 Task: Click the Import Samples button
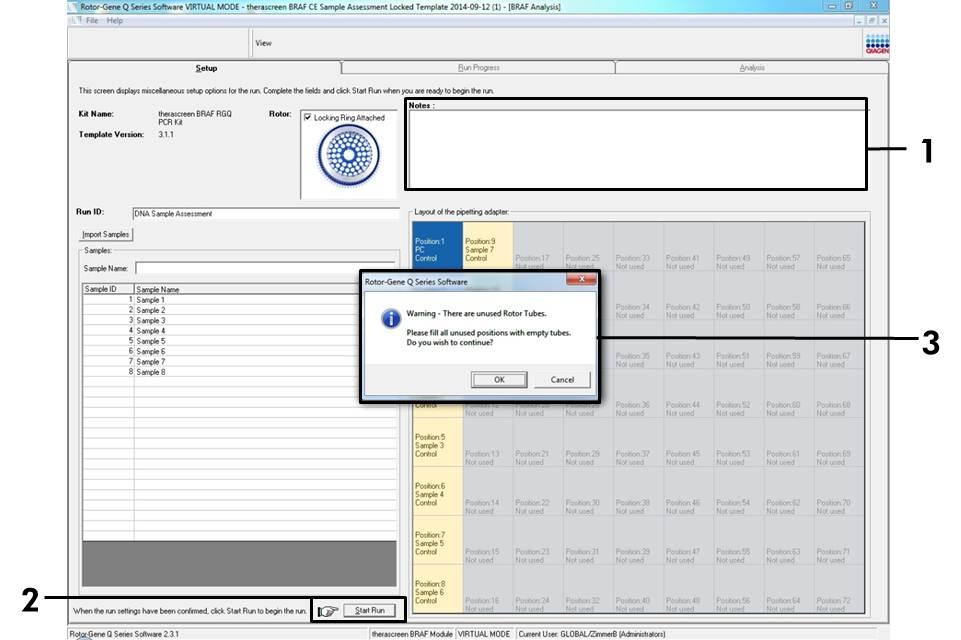click(105, 234)
